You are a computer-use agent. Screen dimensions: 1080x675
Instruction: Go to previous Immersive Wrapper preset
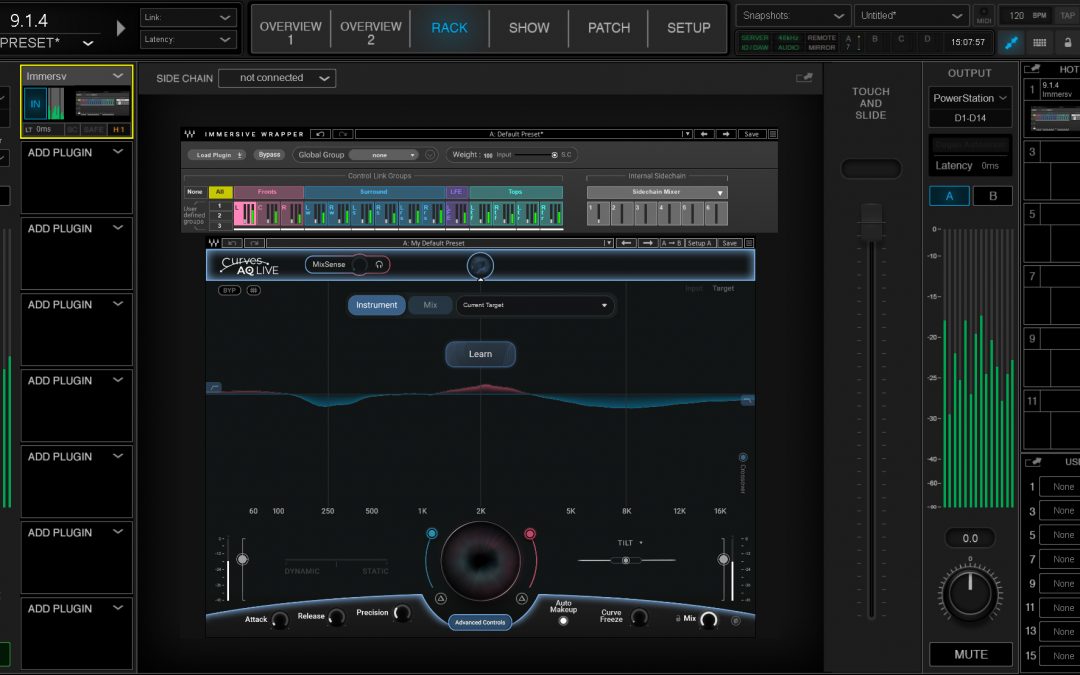click(x=704, y=134)
